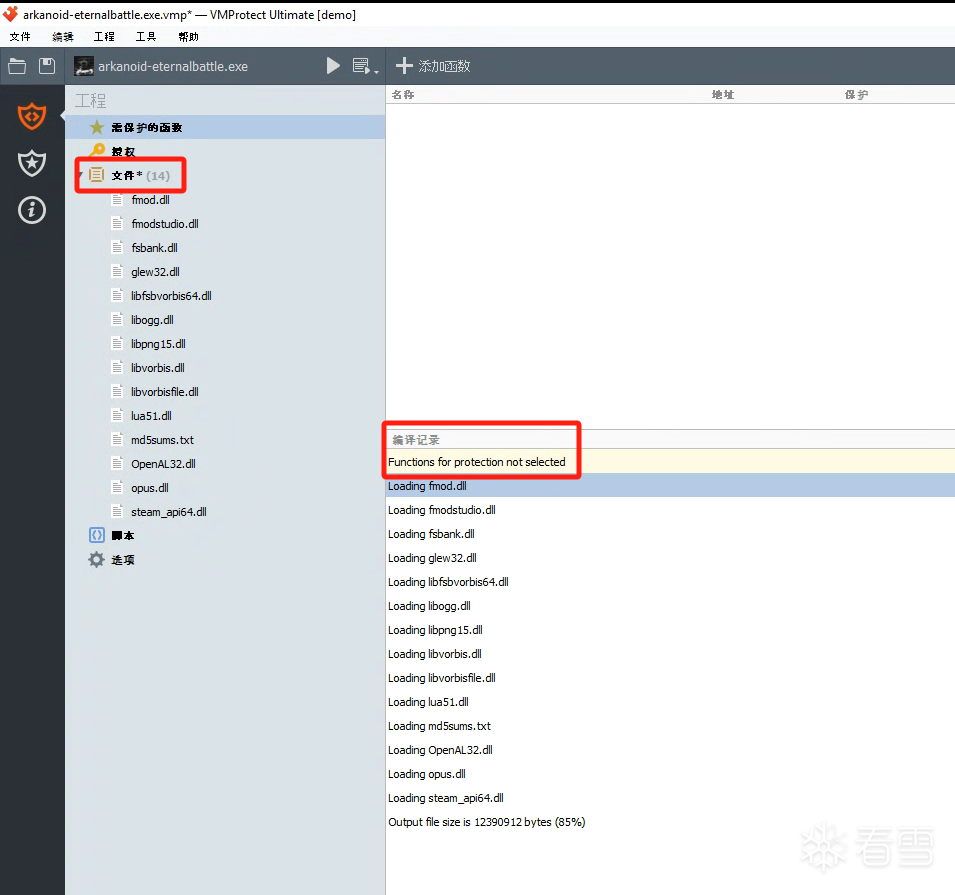The image size is (955, 895).
Task: Sort by the 地址 column header
Action: pos(723,94)
